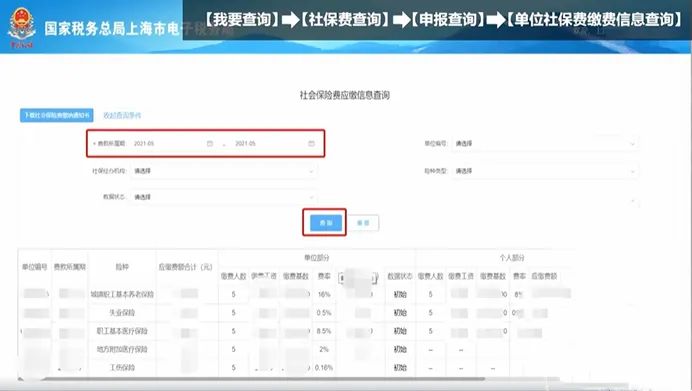Open the start date calendar icon

coord(210,143)
